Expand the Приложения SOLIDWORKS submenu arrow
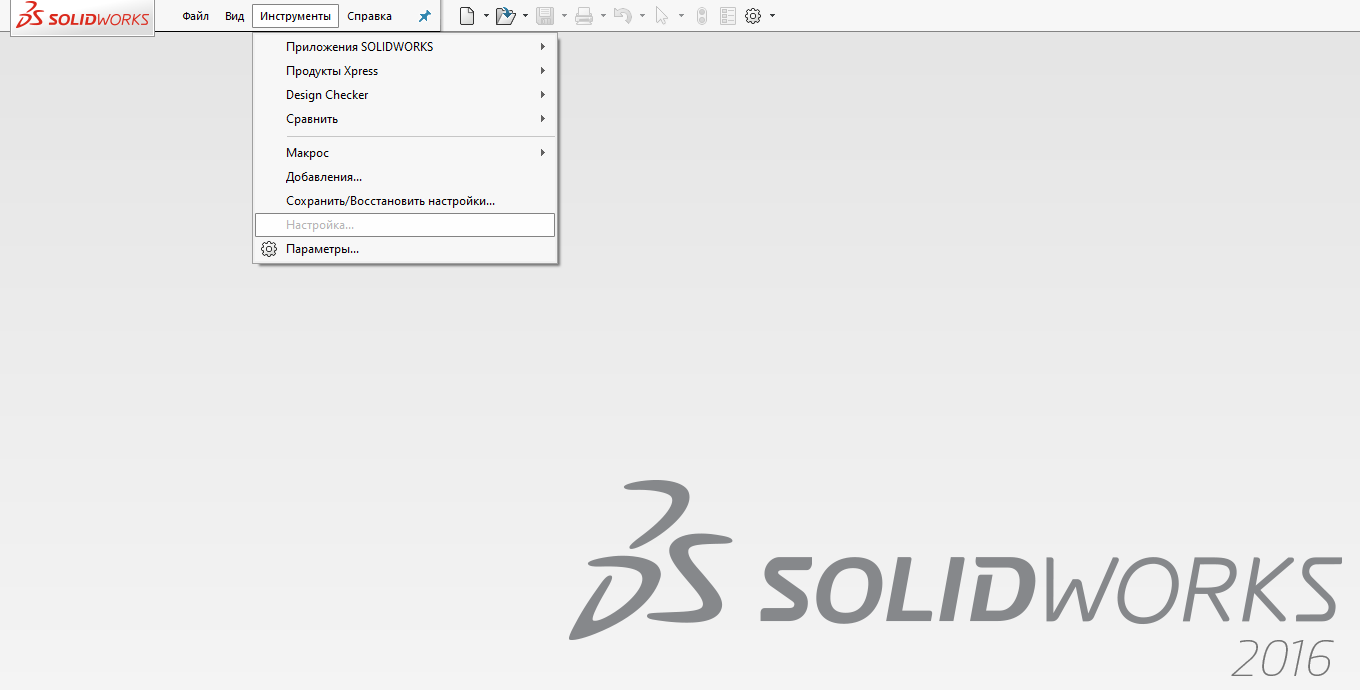 point(543,47)
